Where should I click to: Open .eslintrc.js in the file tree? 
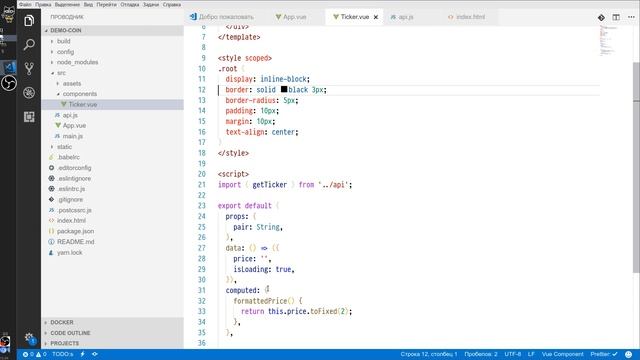[x=112, y=189]
